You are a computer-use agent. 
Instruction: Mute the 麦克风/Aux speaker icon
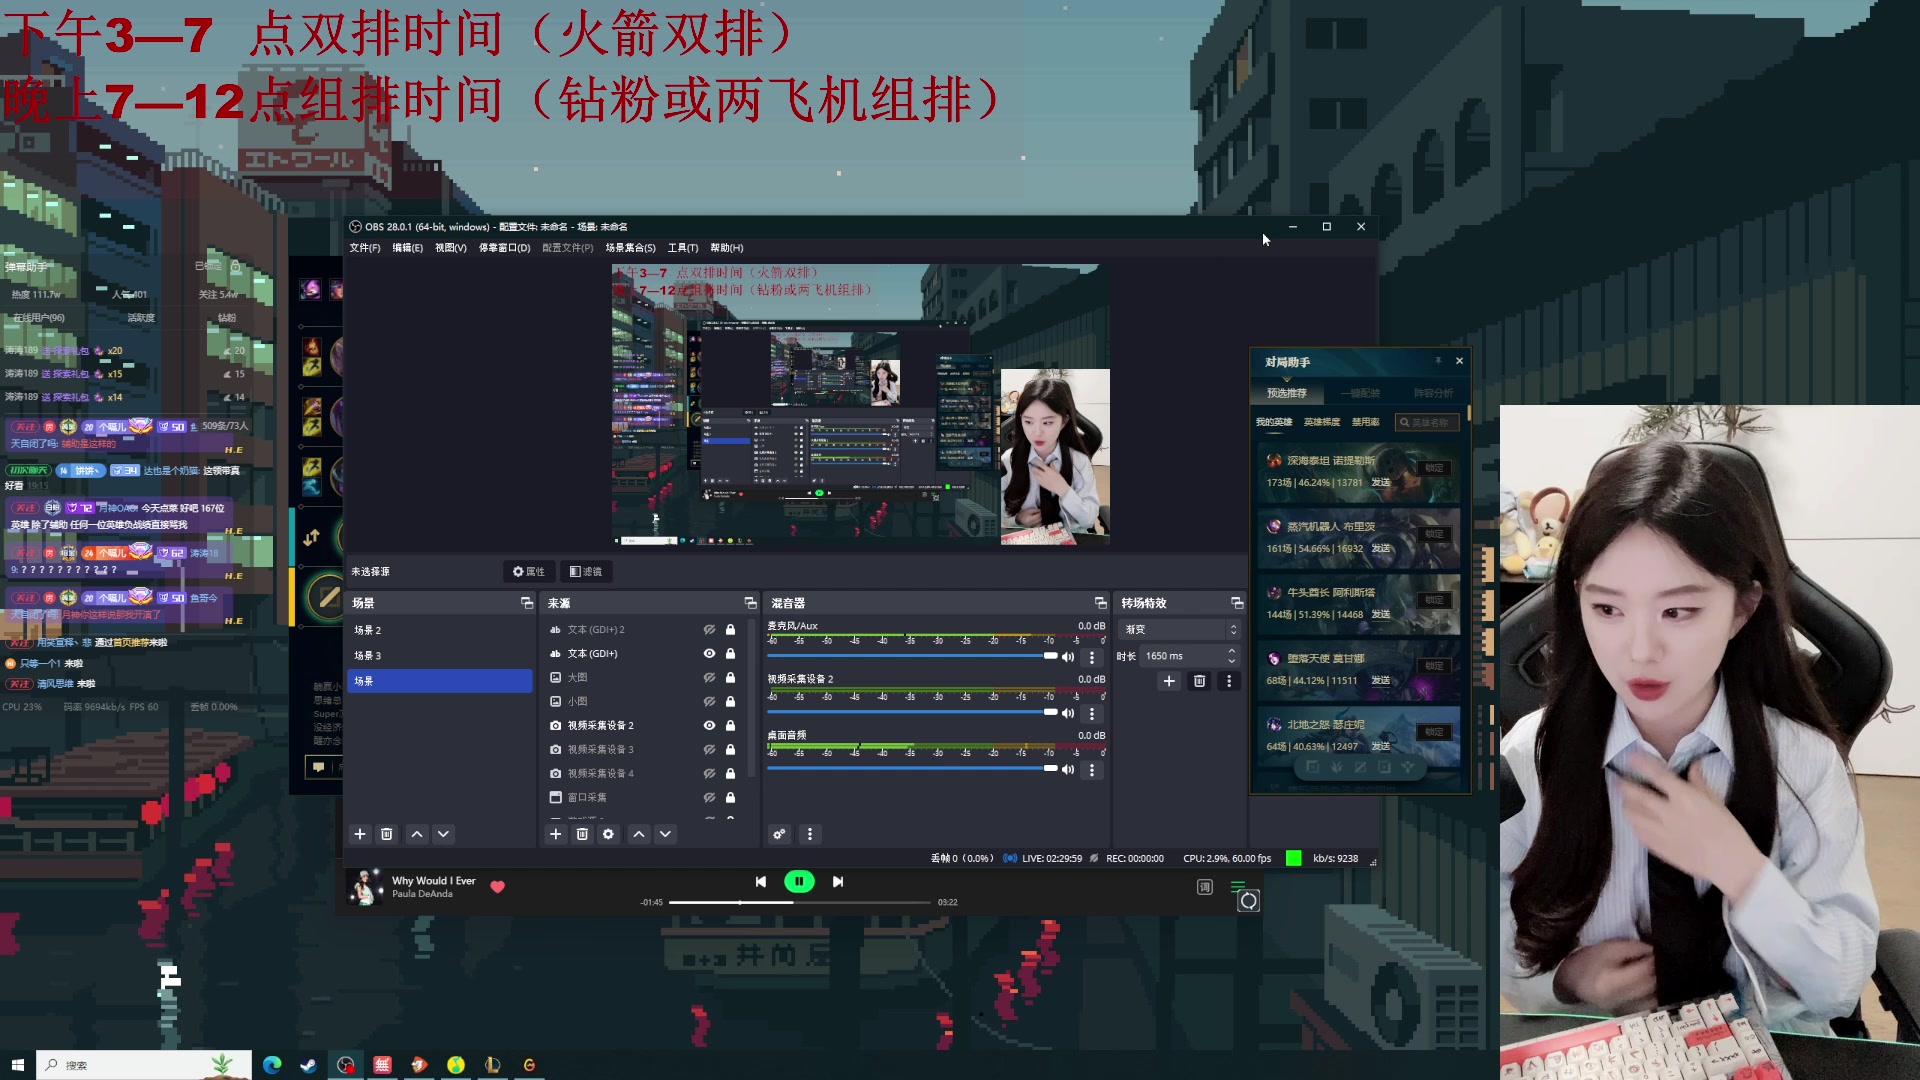point(1068,657)
